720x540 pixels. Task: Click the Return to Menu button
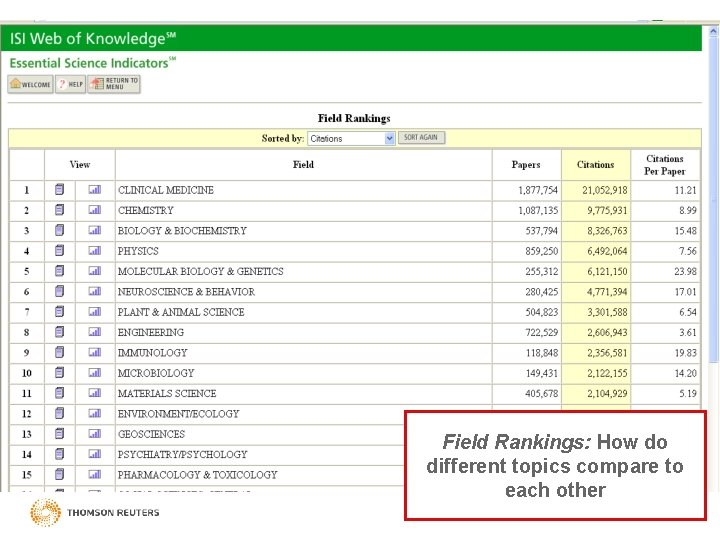coord(114,84)
